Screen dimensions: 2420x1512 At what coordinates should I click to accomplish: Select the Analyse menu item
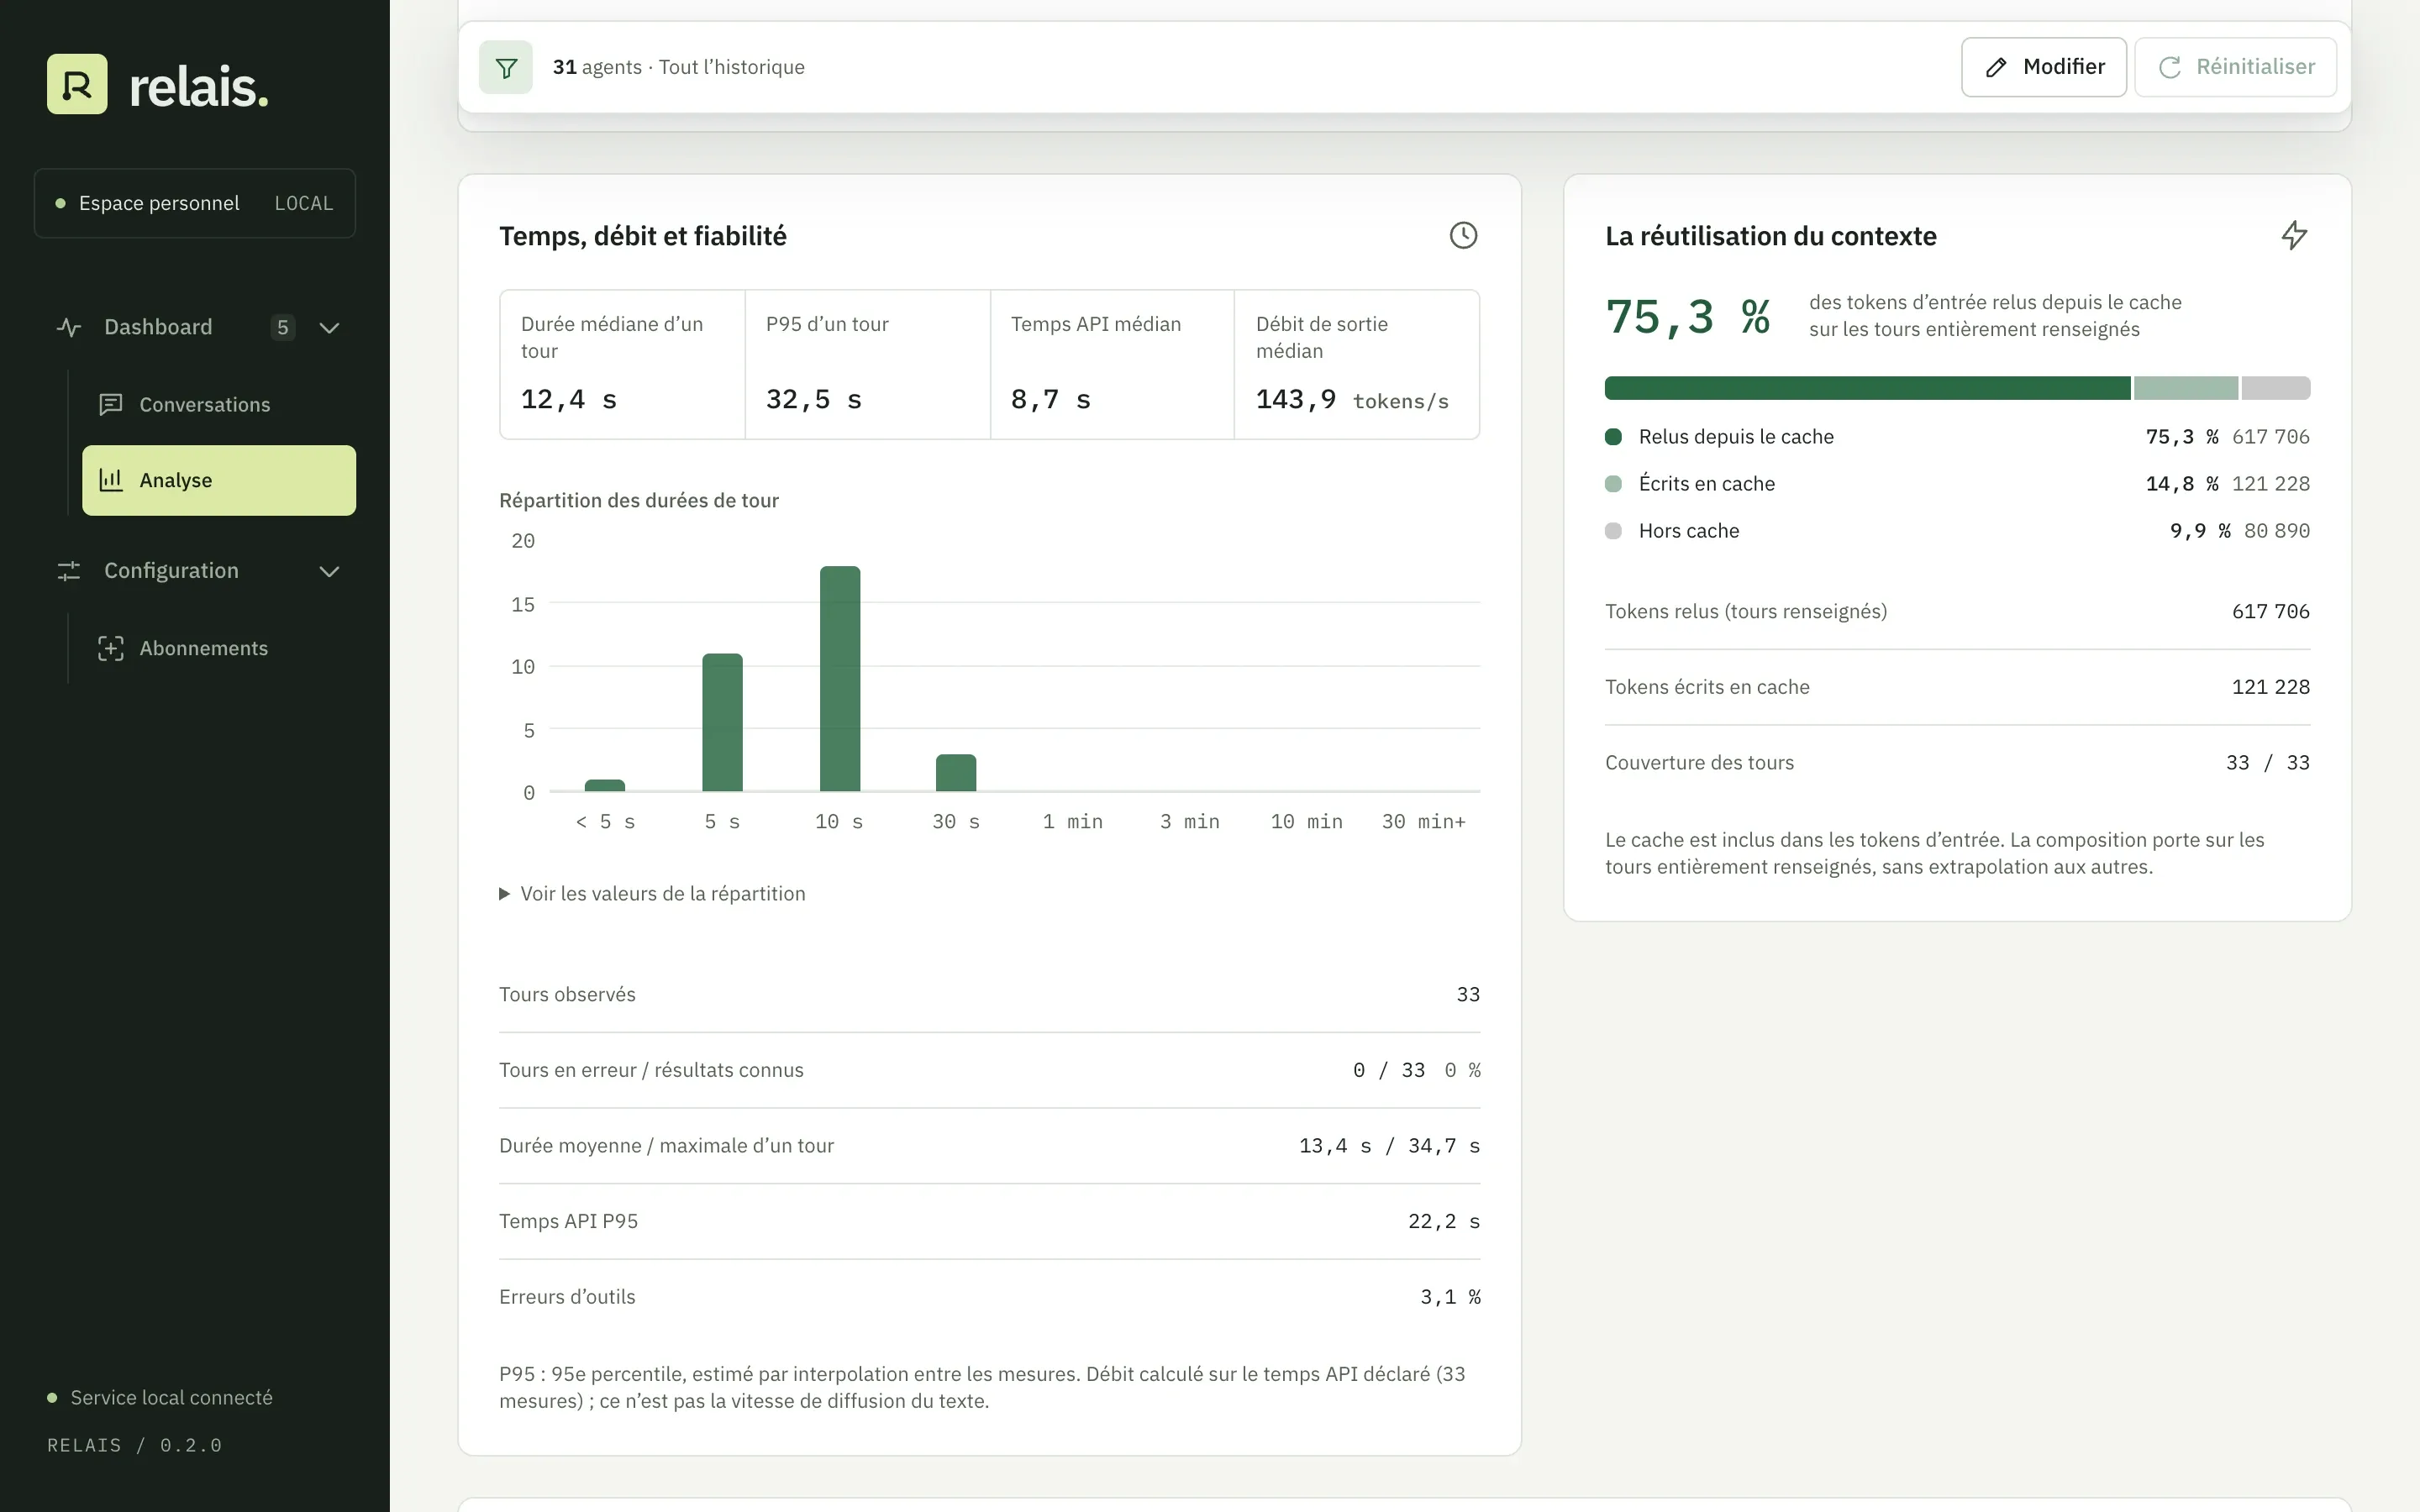point(219,480)
